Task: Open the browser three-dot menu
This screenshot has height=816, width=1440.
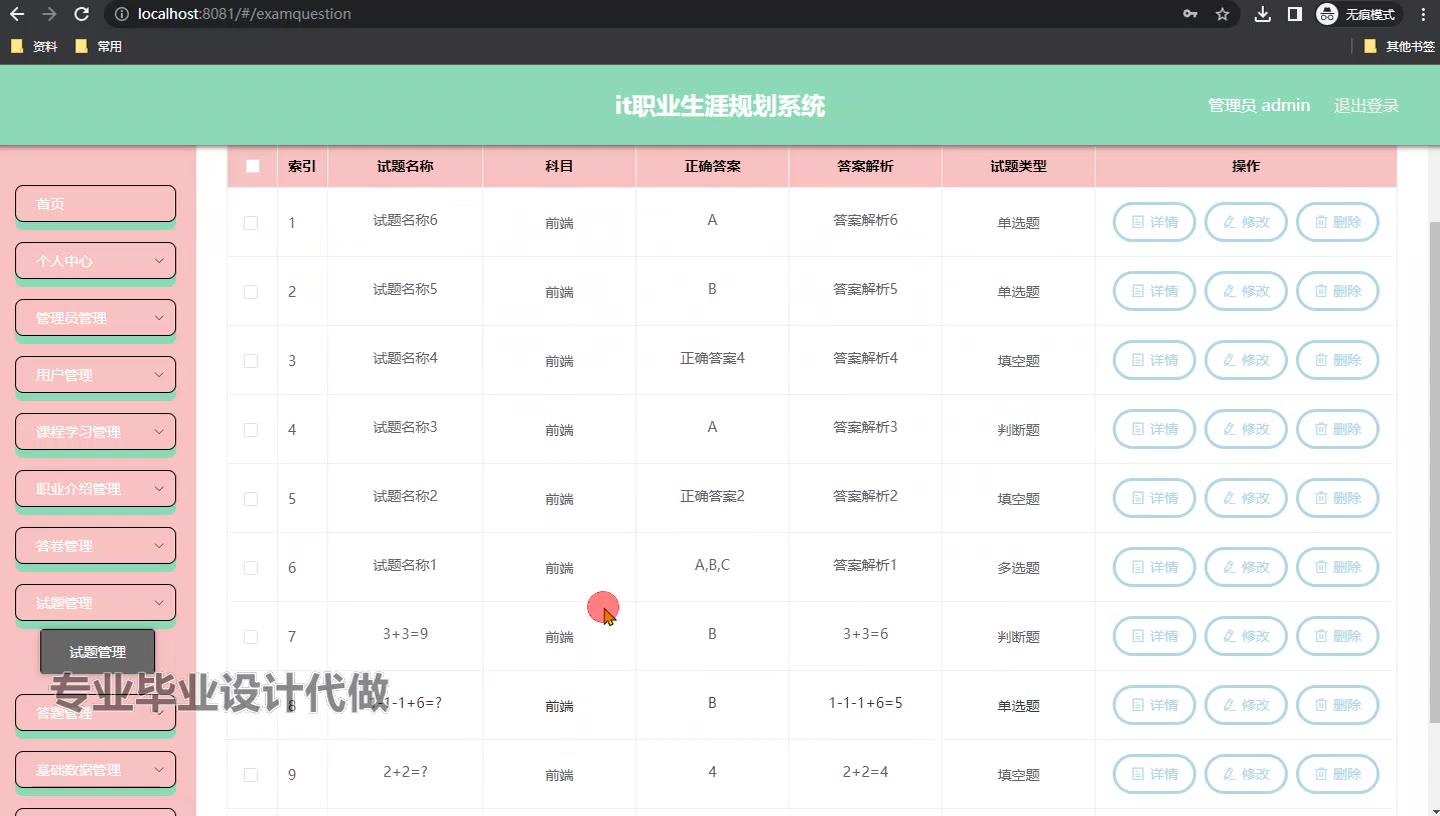Action: 1421,14
